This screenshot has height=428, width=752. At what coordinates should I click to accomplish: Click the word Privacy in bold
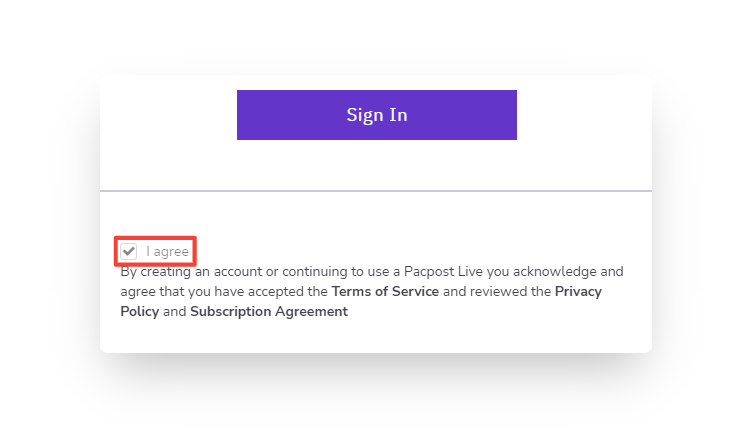578,292
